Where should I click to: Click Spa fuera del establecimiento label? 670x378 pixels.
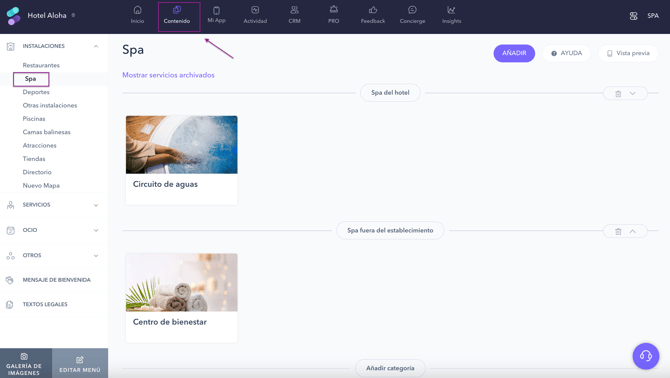(x=390, y=231)
